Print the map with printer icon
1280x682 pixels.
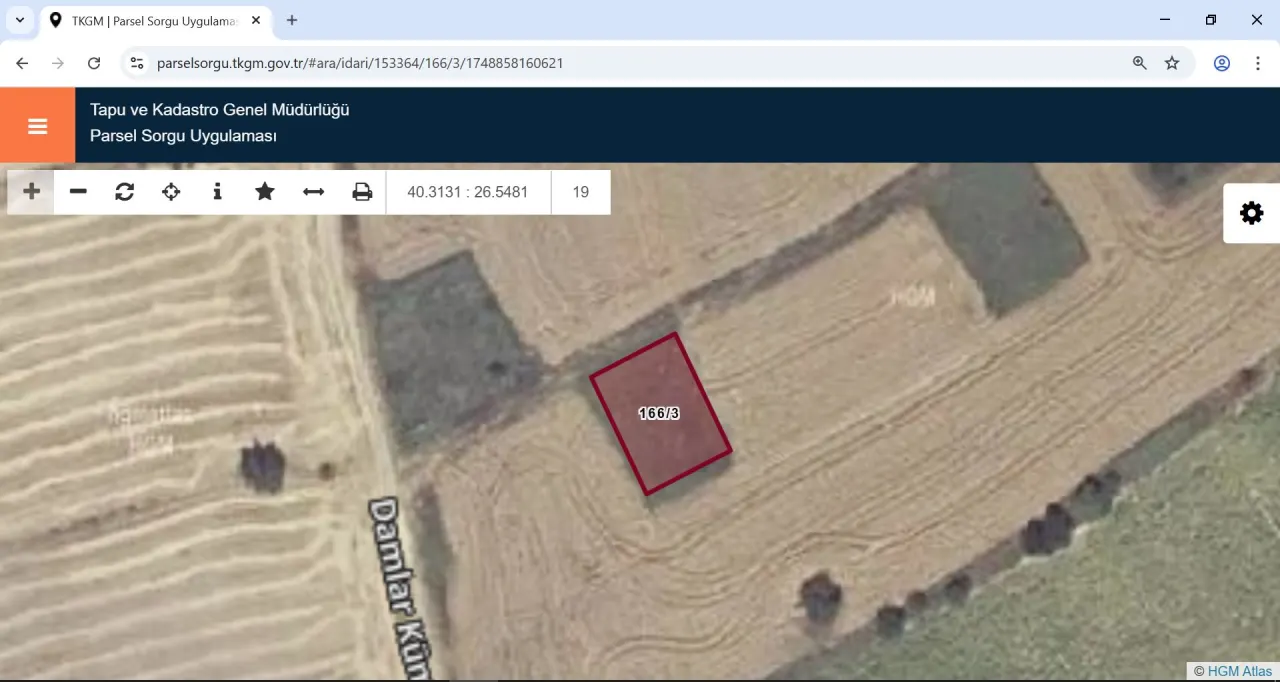coord(362,192)
